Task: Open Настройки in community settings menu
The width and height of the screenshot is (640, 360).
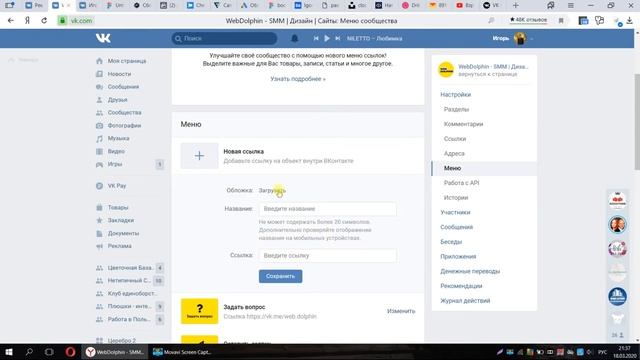Action: [456, 95]
